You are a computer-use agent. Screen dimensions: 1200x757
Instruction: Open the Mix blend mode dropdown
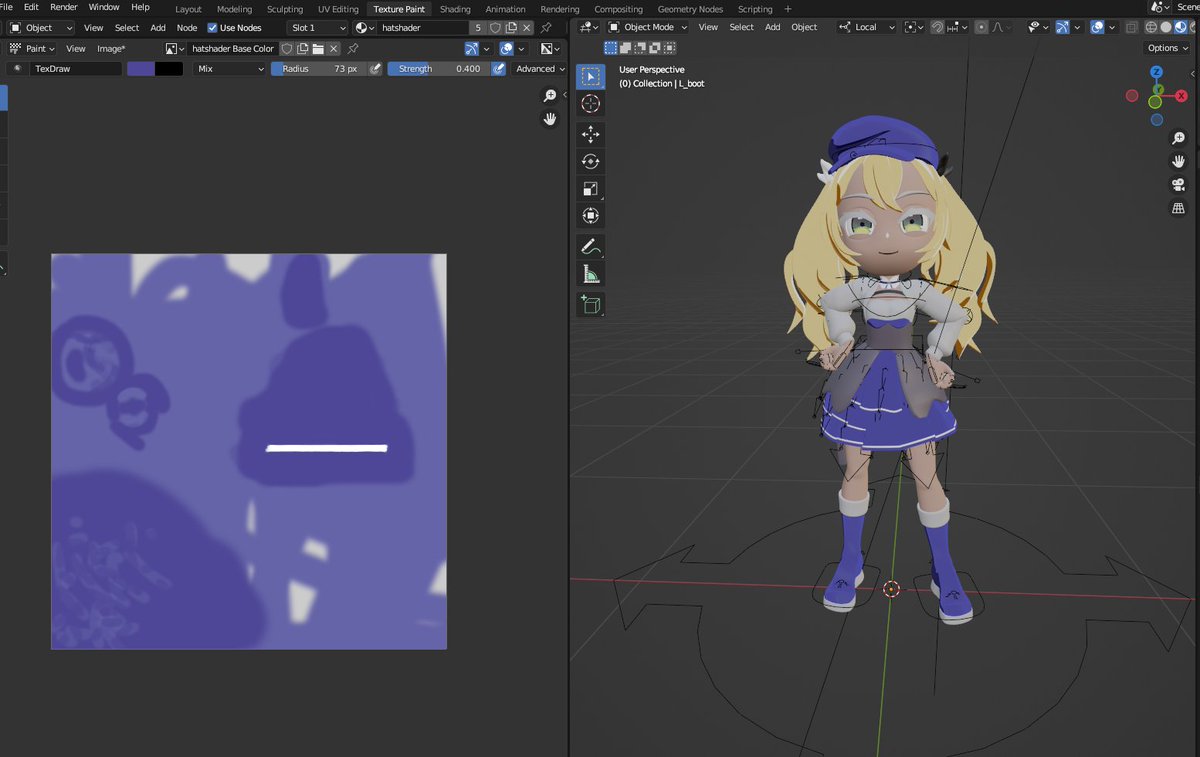coord(230,69)
